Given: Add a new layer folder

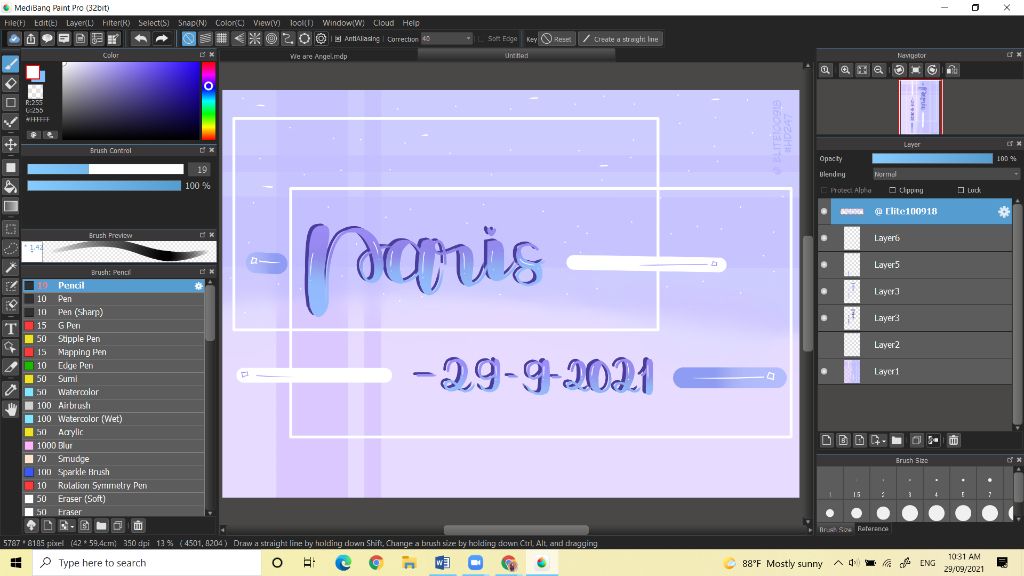Looking at the screenshot, I should click(x=897, y=440).
